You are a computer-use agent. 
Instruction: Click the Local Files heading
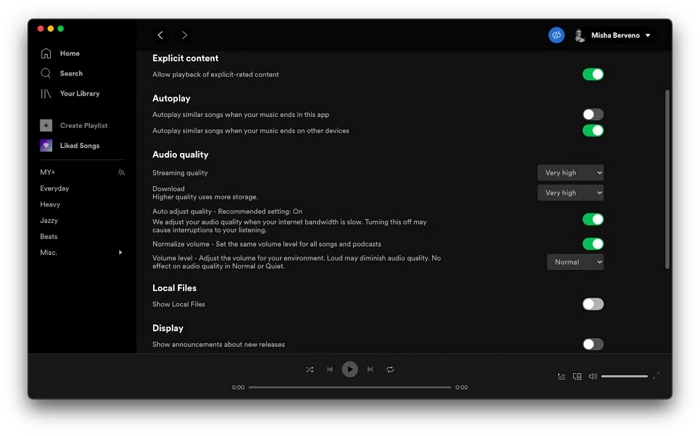click(x=175, y=288)
